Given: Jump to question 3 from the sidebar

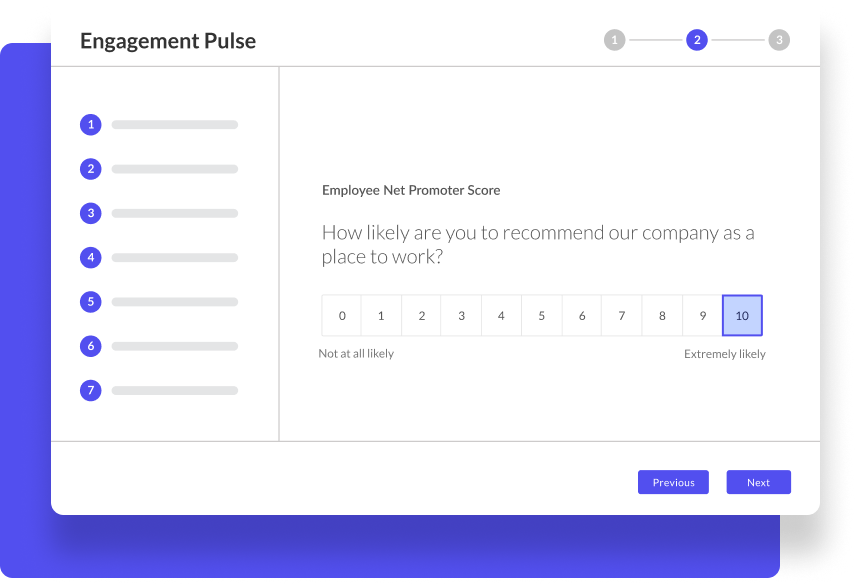Looking at the screenshot, I should [90, 213].
